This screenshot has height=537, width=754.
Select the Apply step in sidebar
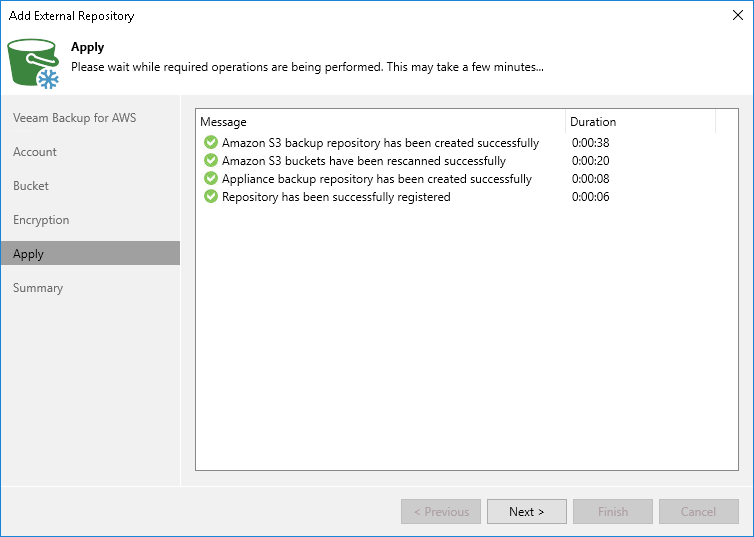tap(29, 254)
